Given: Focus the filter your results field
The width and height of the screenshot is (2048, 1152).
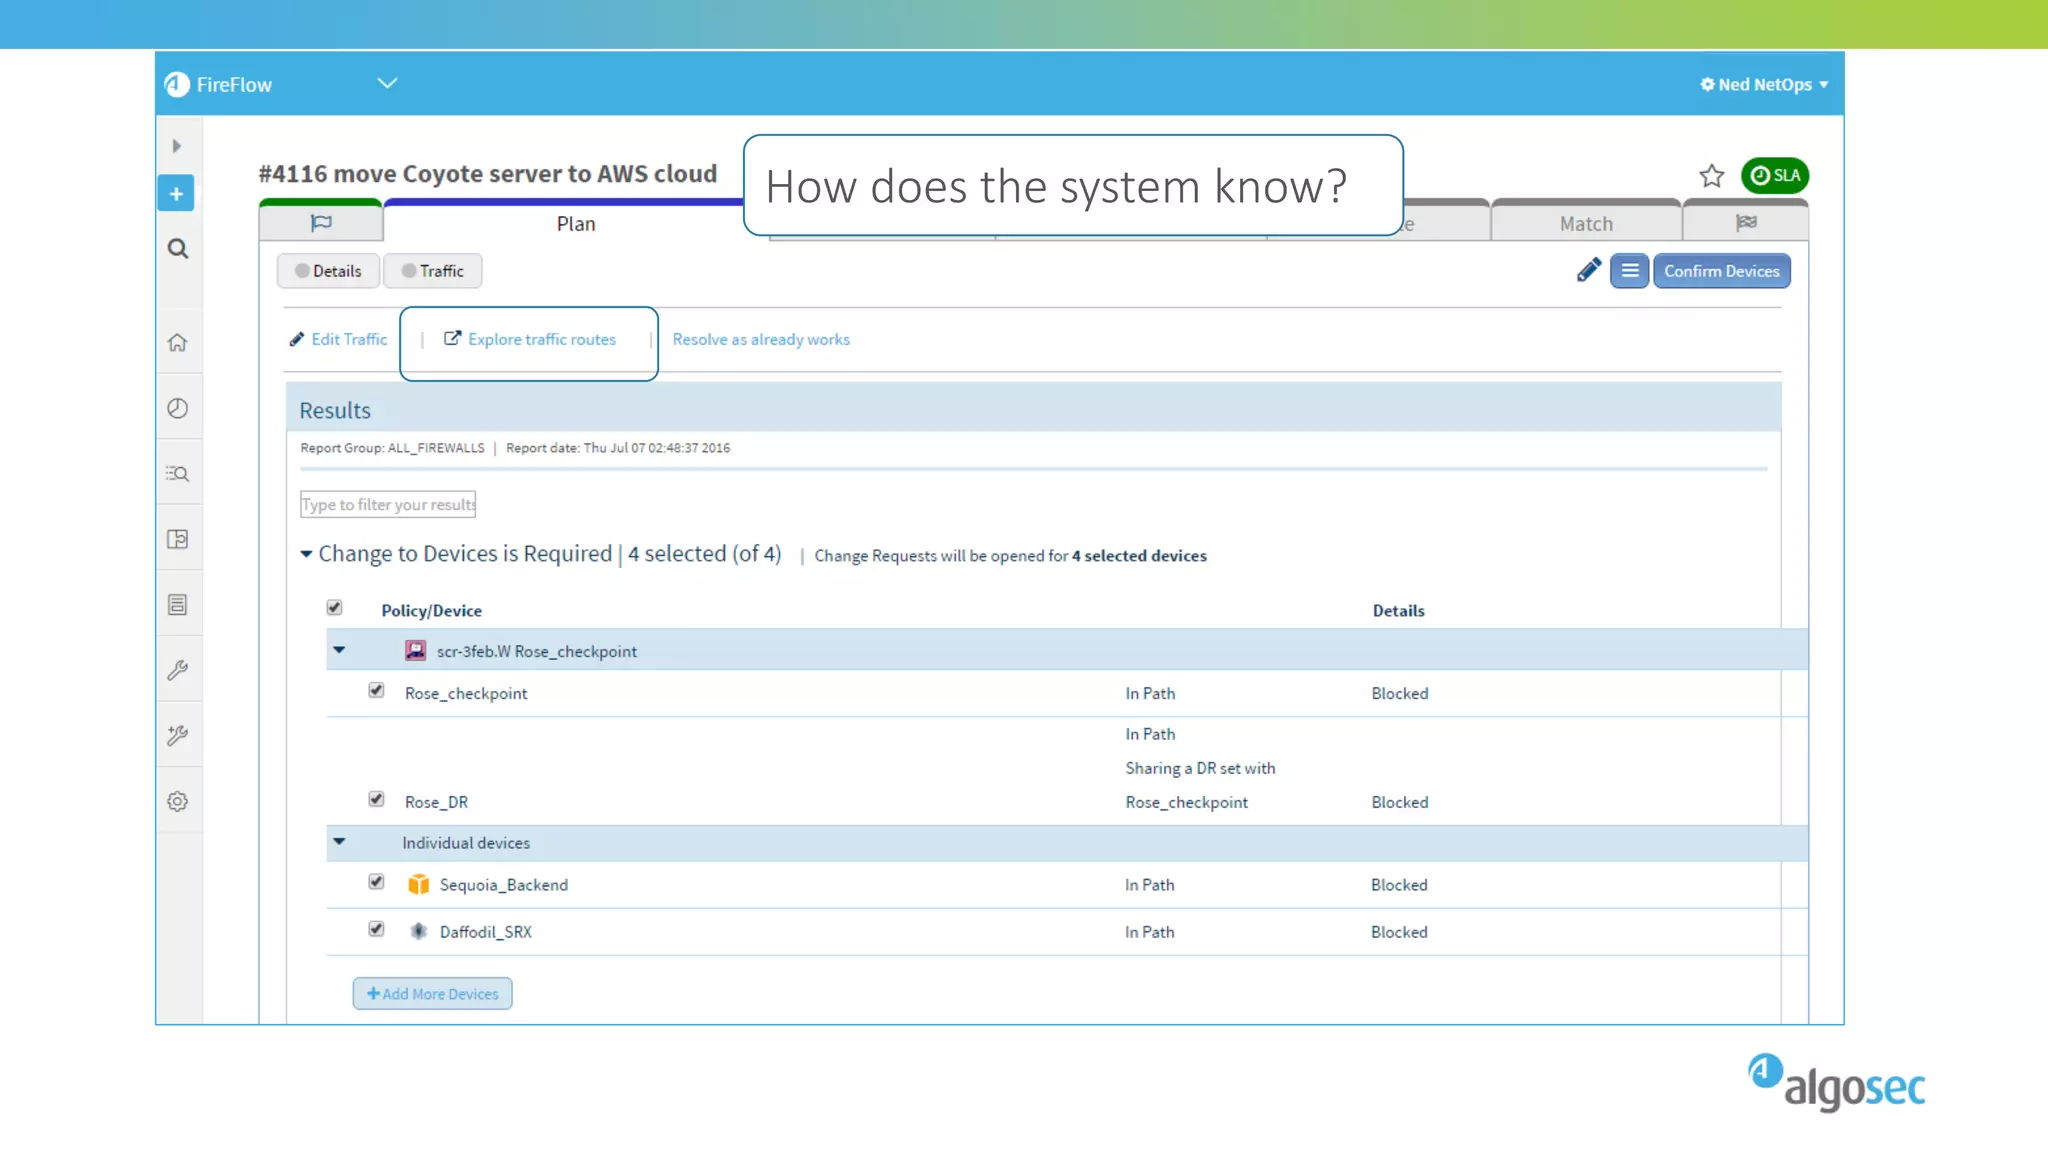Looking at the screenshot, I should click(388, 504).
